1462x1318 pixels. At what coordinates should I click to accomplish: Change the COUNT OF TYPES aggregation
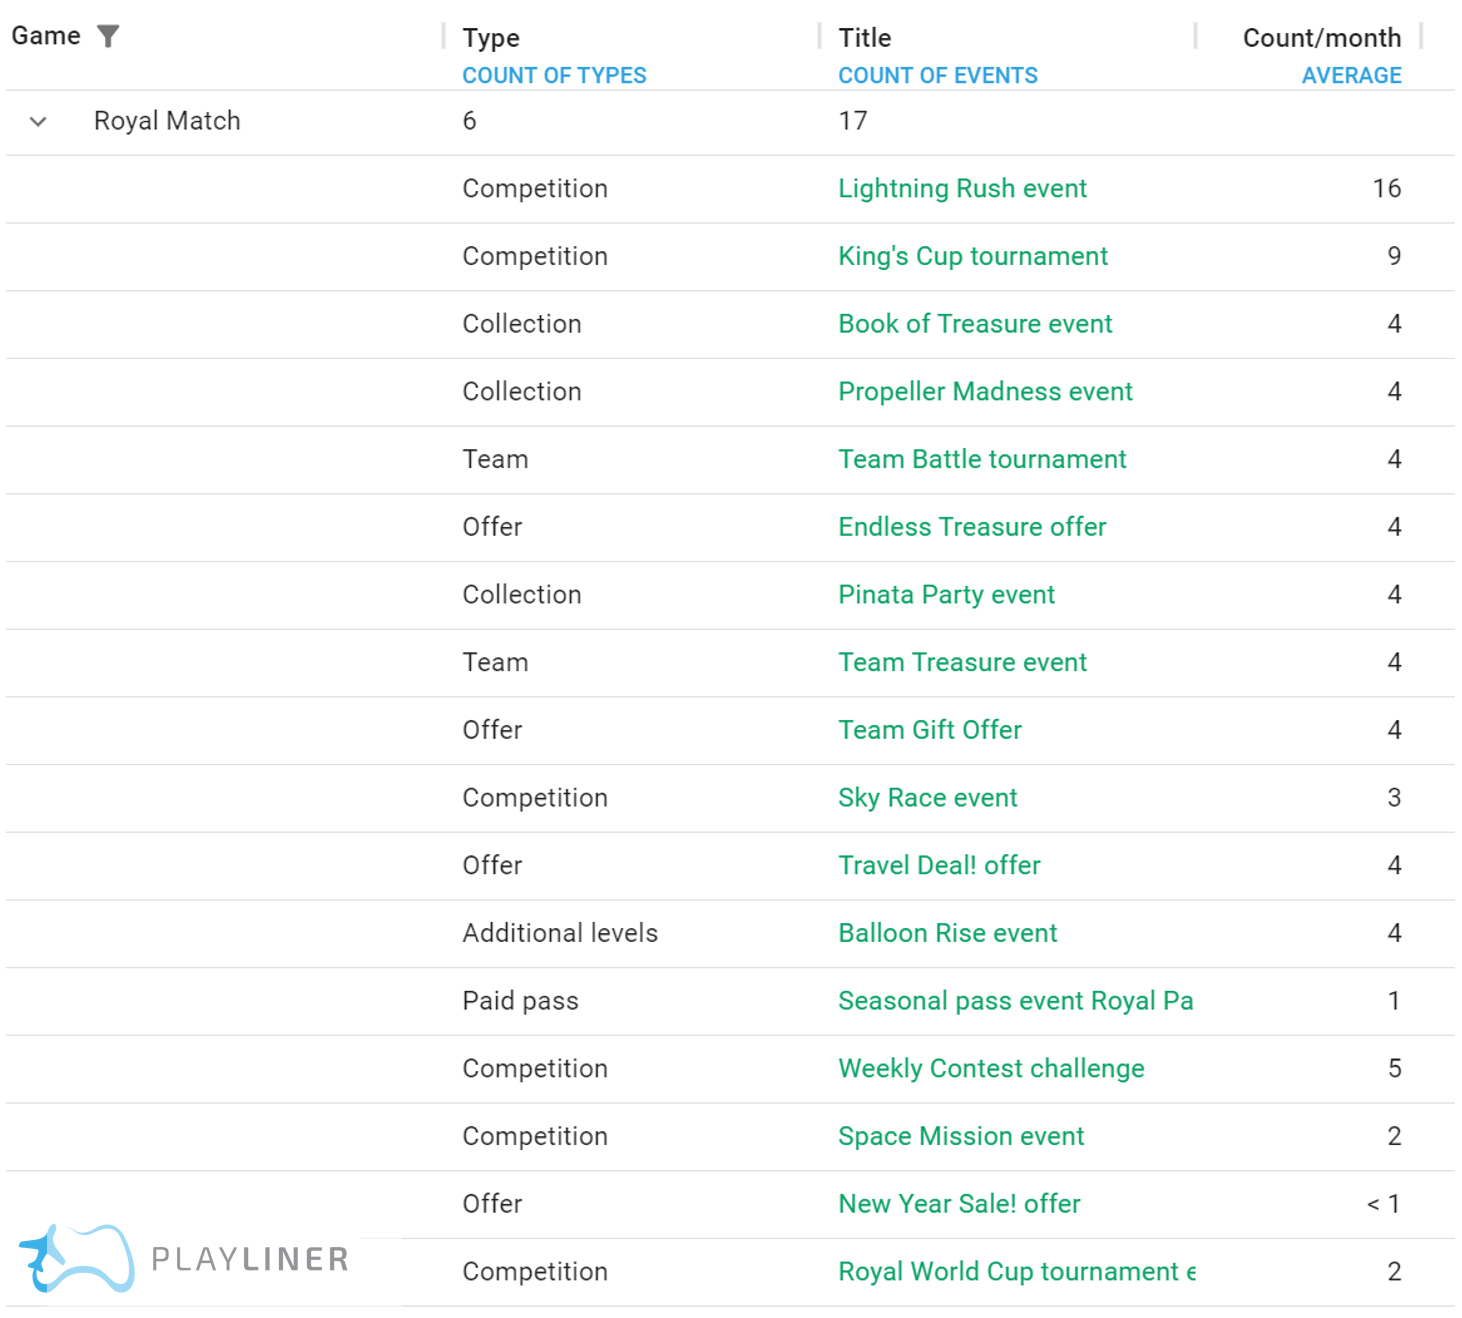[x=554, y=76]
